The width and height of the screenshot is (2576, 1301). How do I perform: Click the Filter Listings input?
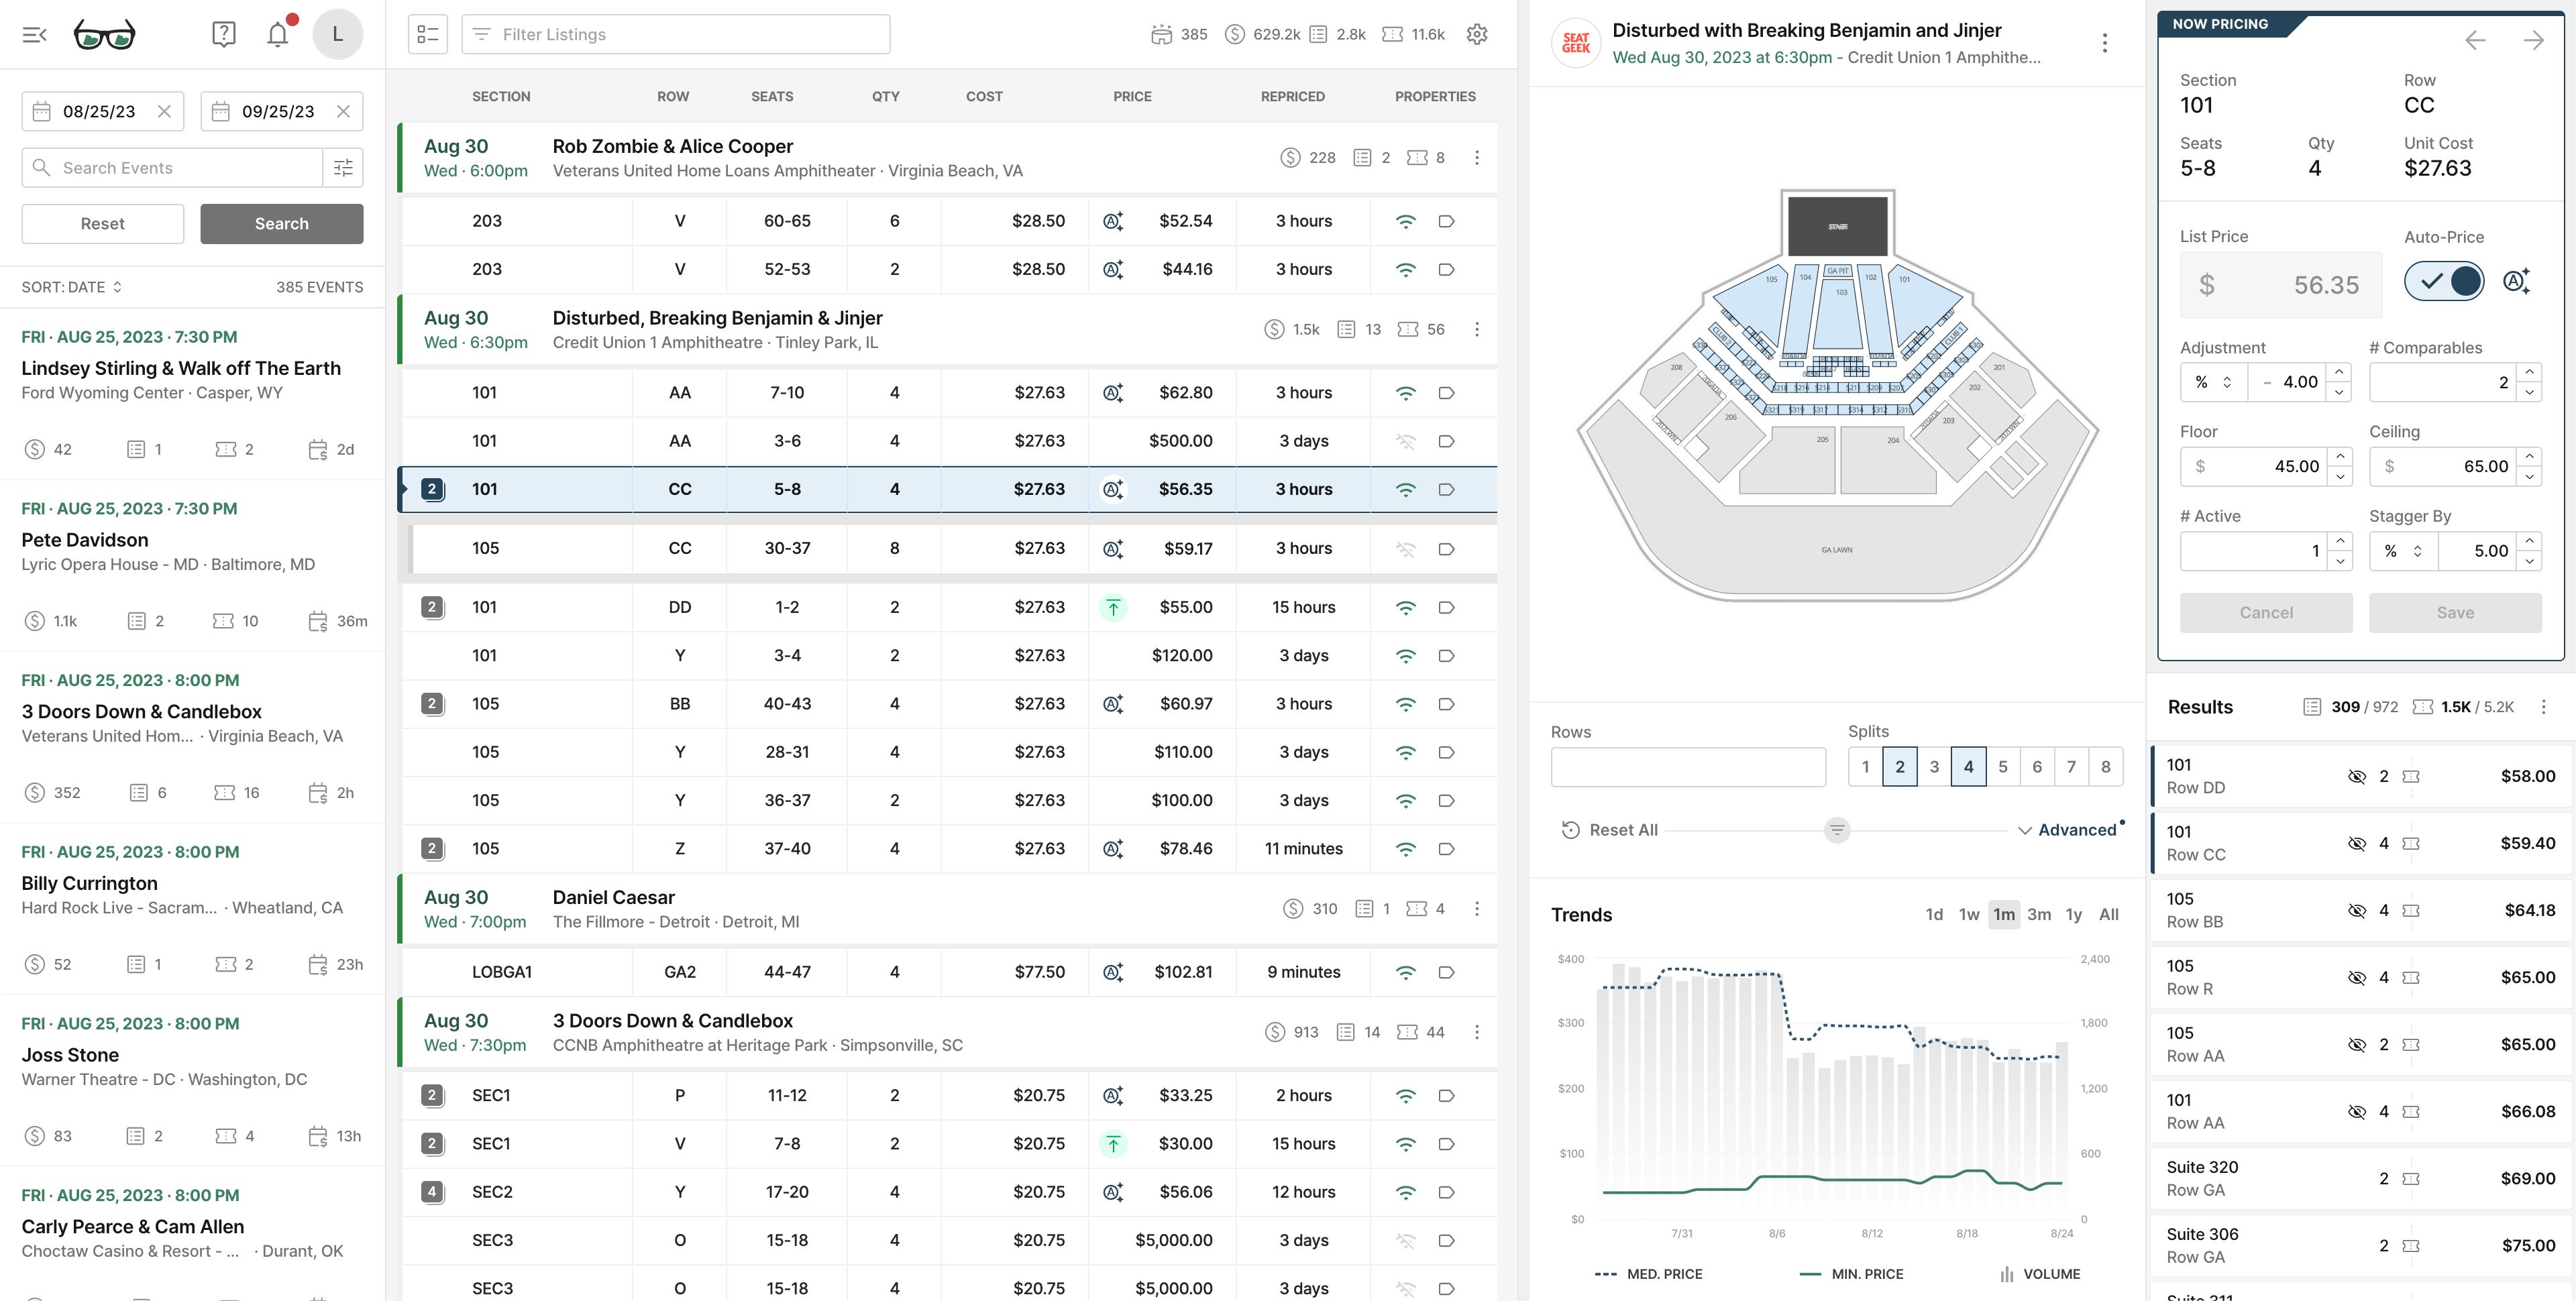point(676,35)
